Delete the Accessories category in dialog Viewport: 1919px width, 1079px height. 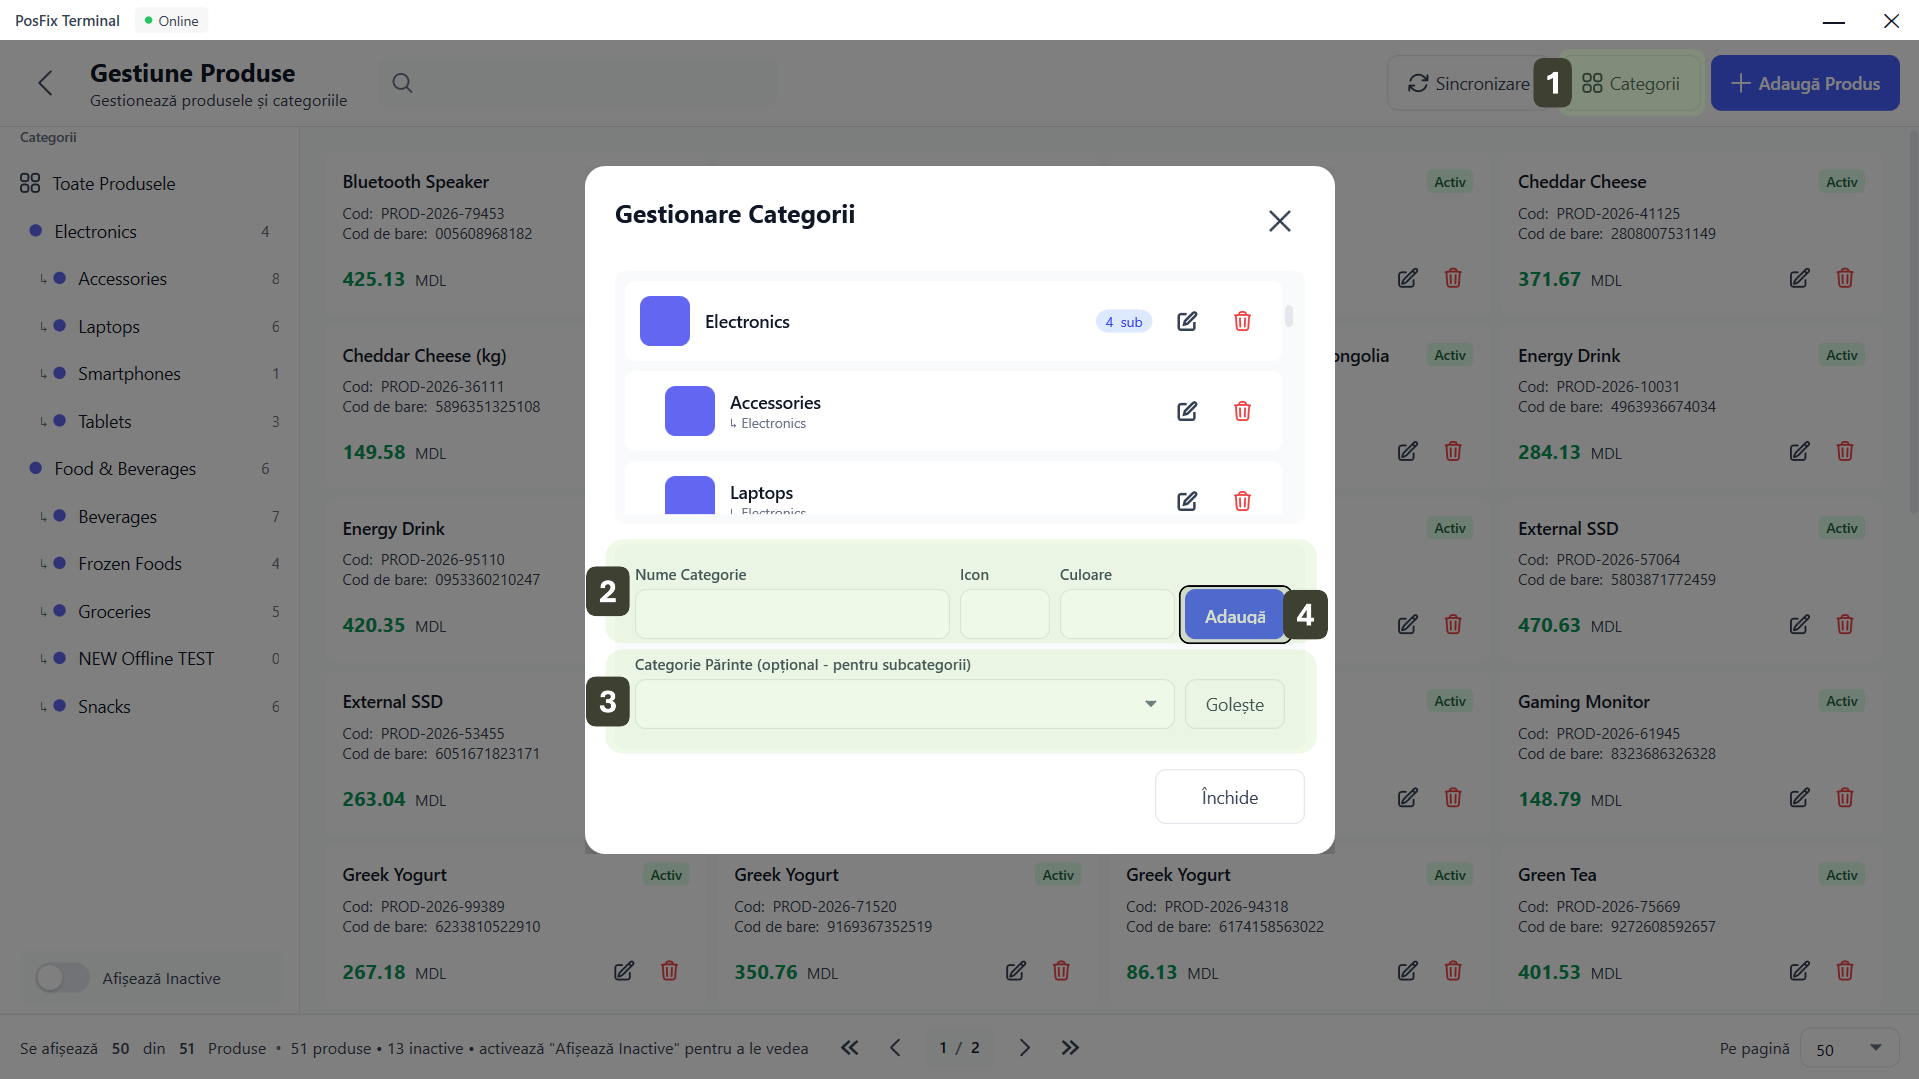(1242, 411)
